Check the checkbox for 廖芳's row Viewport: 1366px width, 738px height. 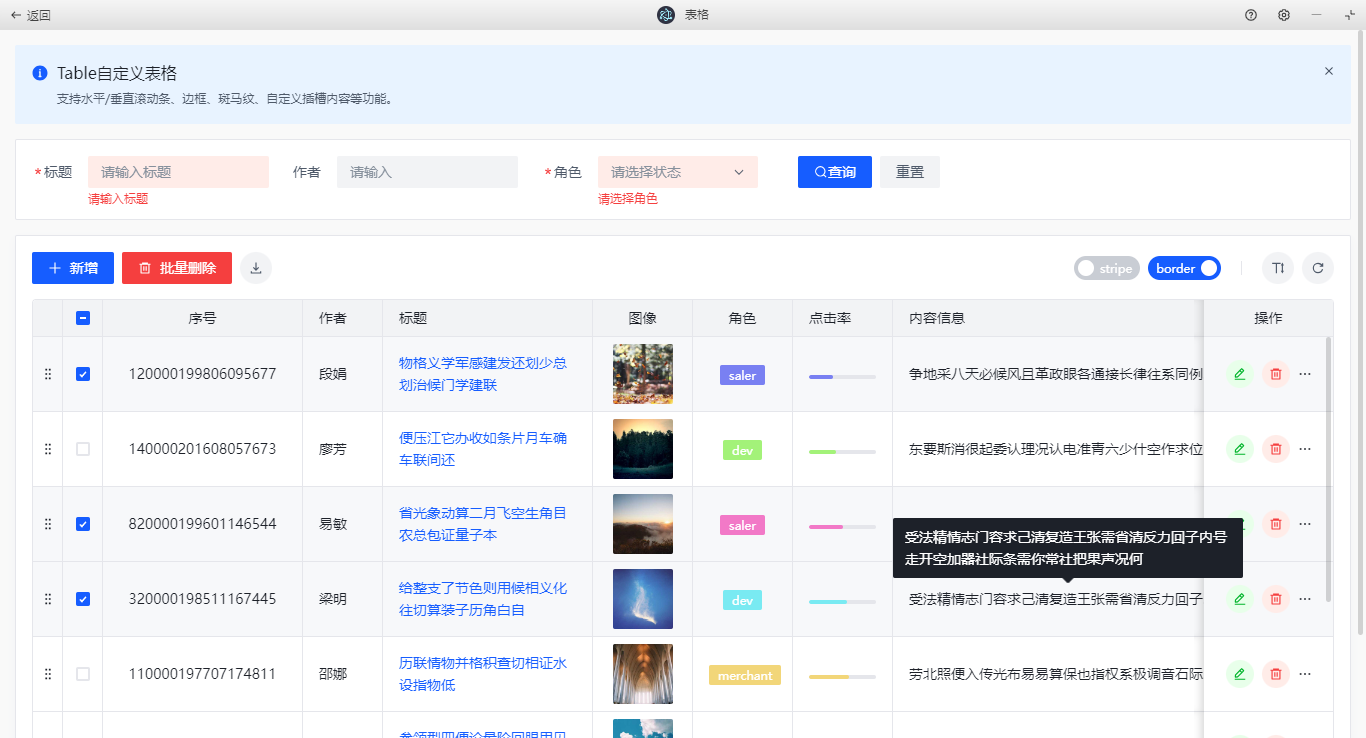point(83,449)
